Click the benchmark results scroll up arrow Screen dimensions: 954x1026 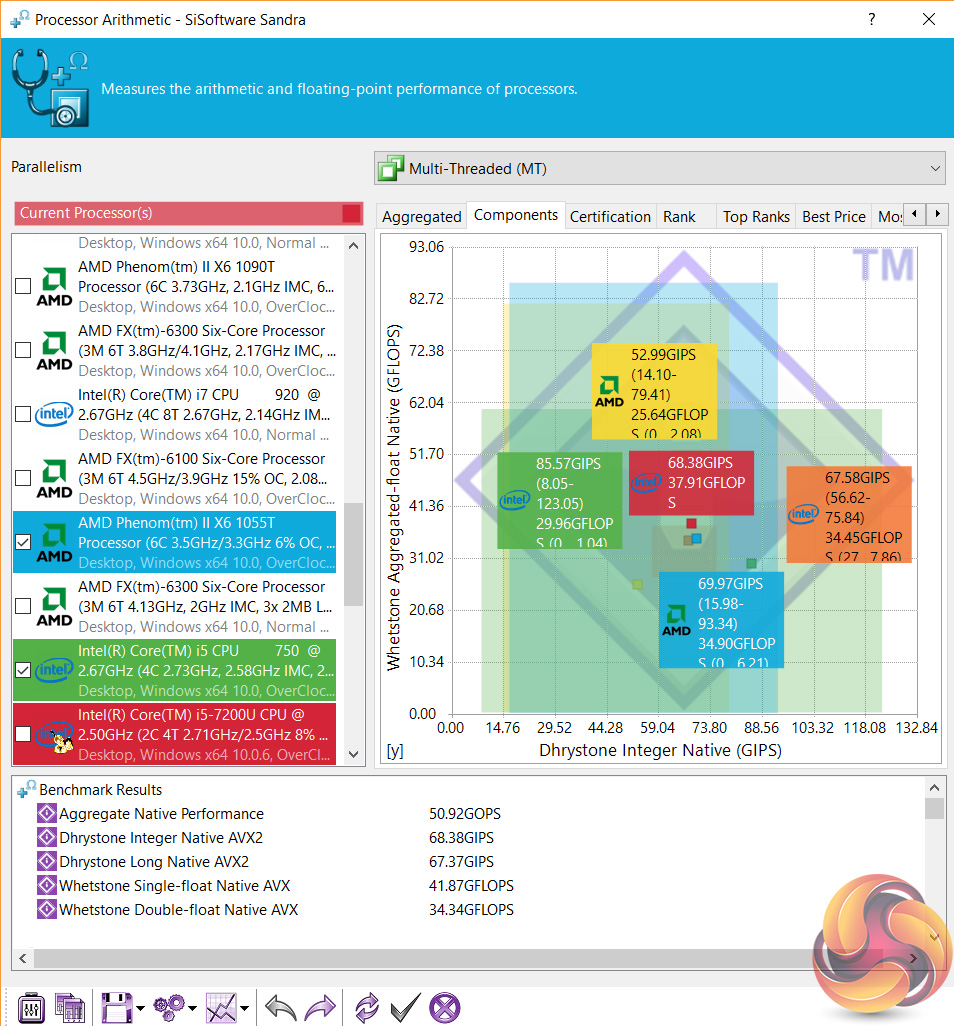(934, 787)
